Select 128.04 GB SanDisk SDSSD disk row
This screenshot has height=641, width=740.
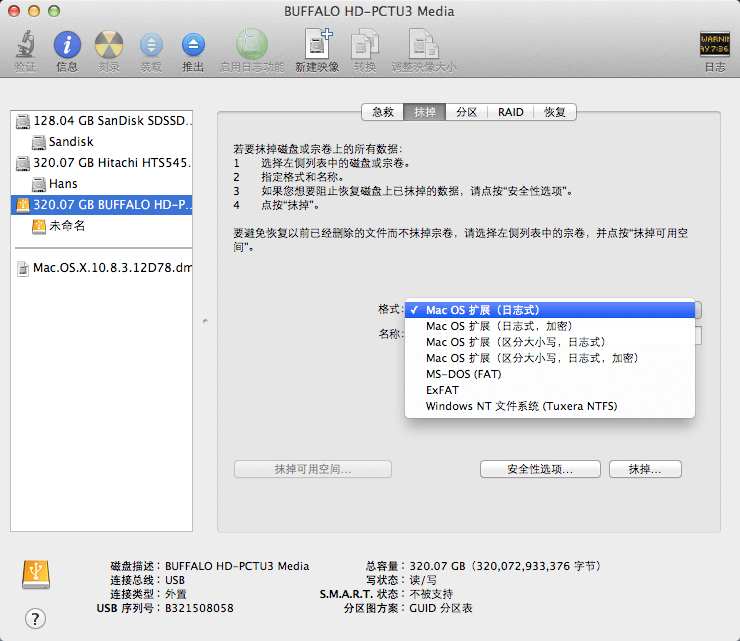tap(101, 121)
